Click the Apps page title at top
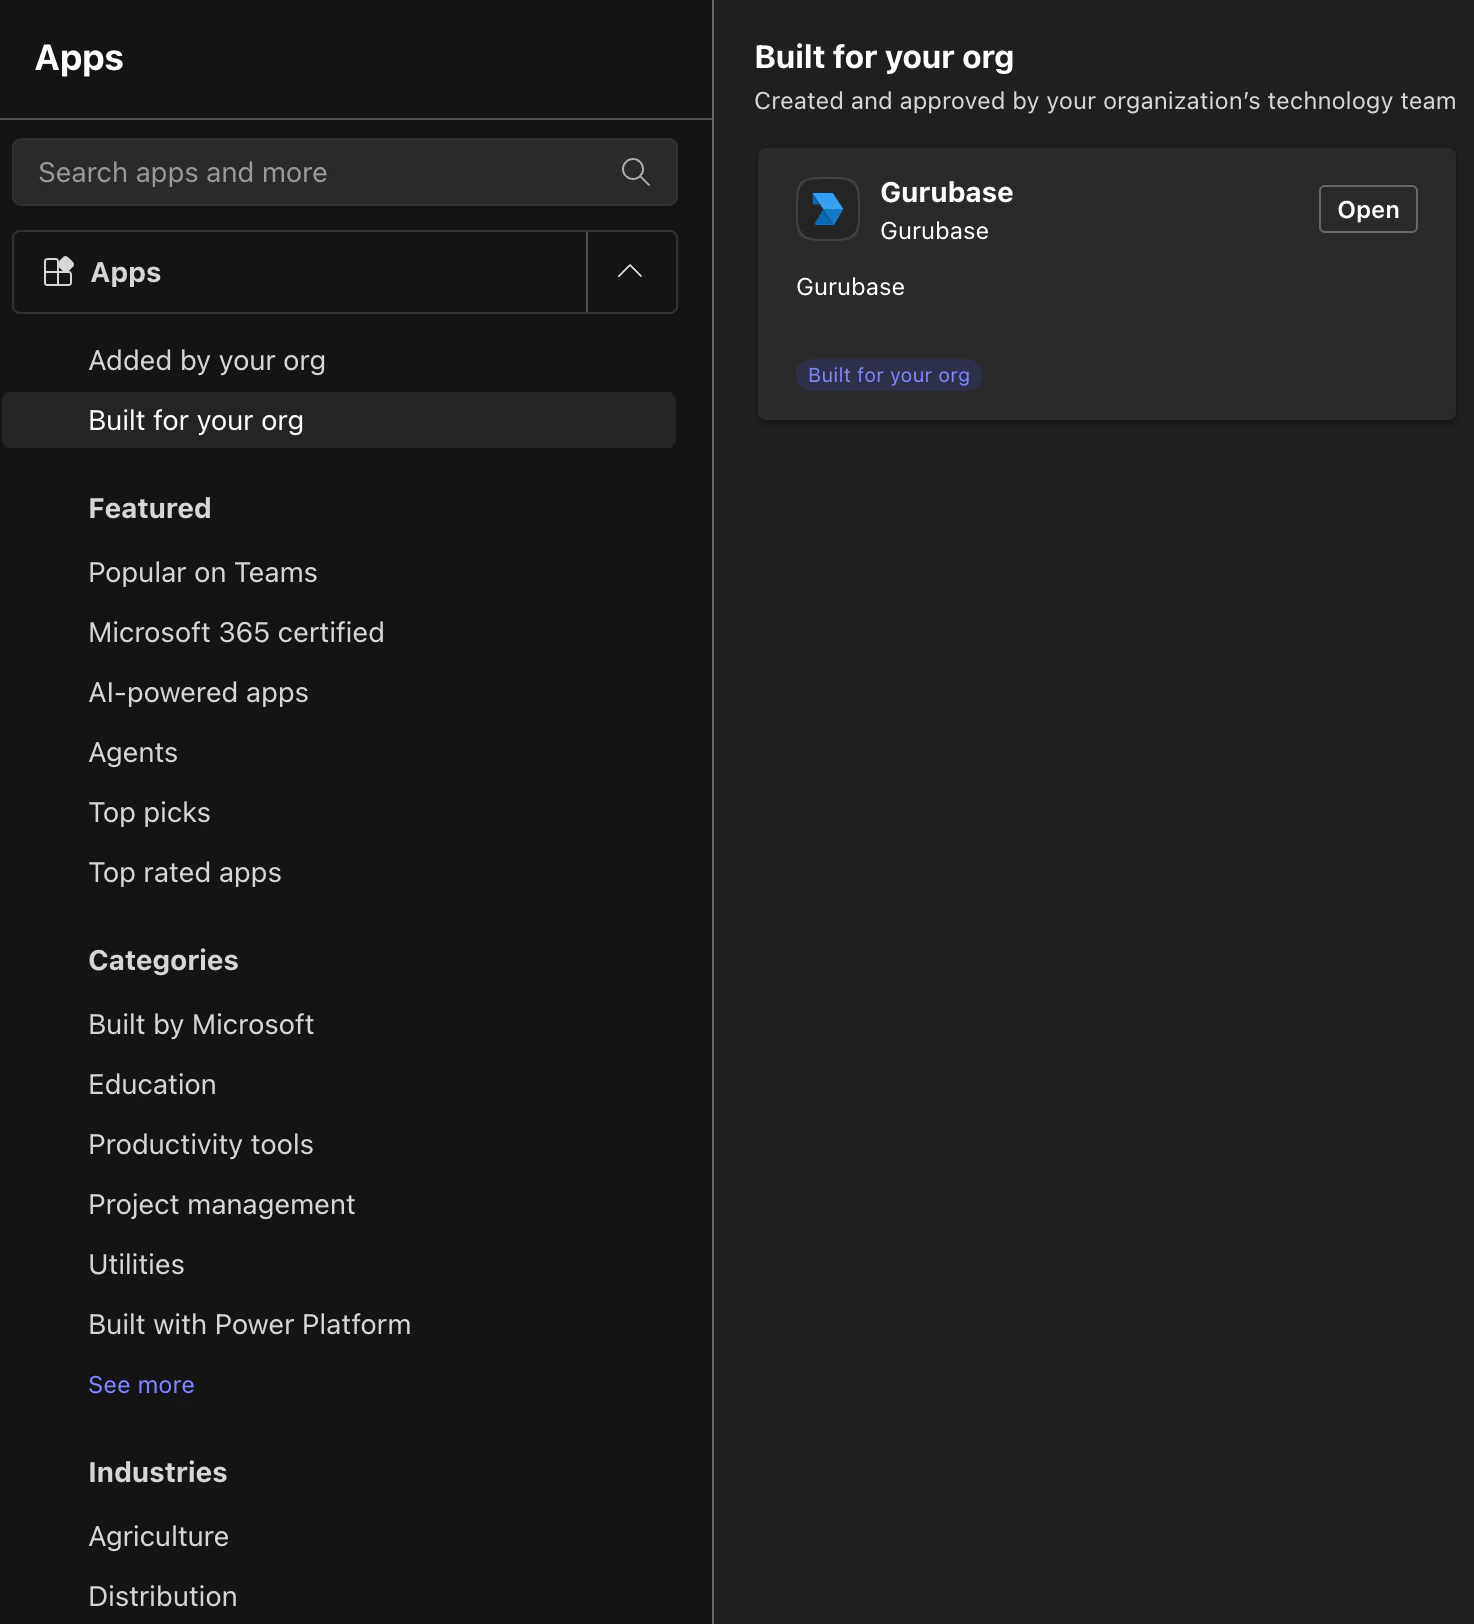Viewport: 1474px width, 1624px height. click(79, 58)
